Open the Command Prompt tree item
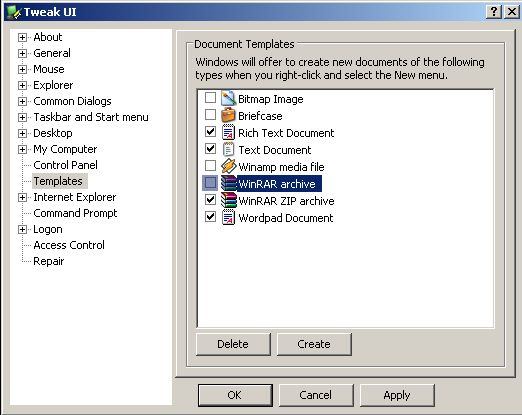 (75, 213)
